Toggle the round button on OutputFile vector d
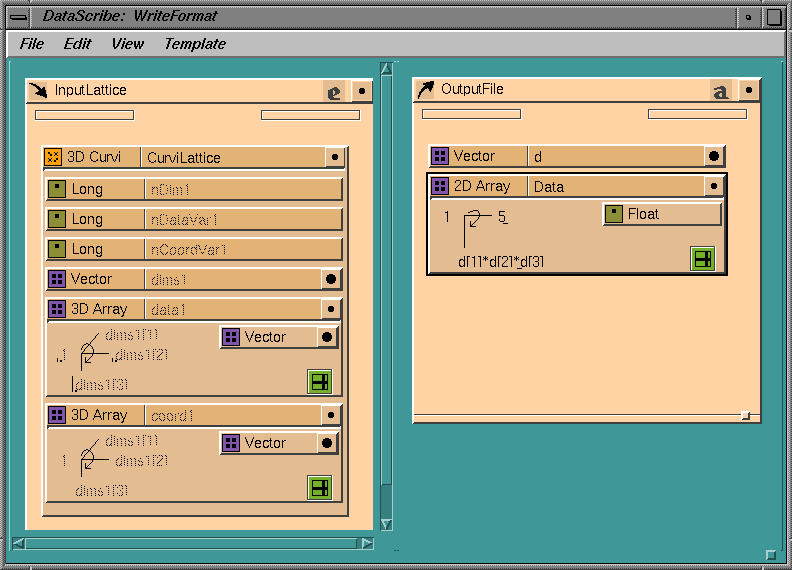 (x=712, y=156)
